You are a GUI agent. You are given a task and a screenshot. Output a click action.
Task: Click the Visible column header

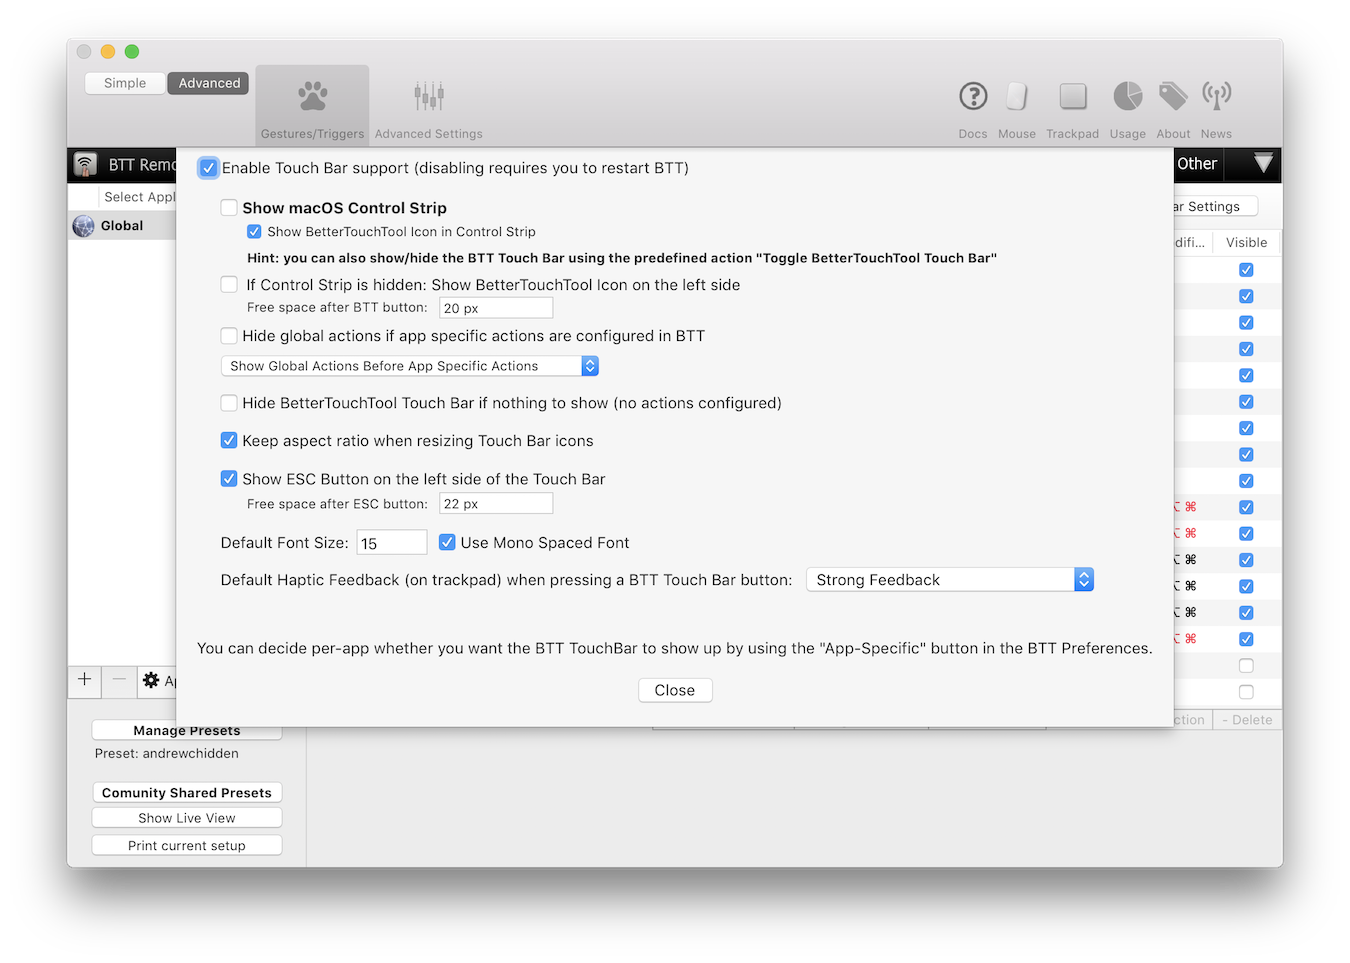pos(1246,243)
